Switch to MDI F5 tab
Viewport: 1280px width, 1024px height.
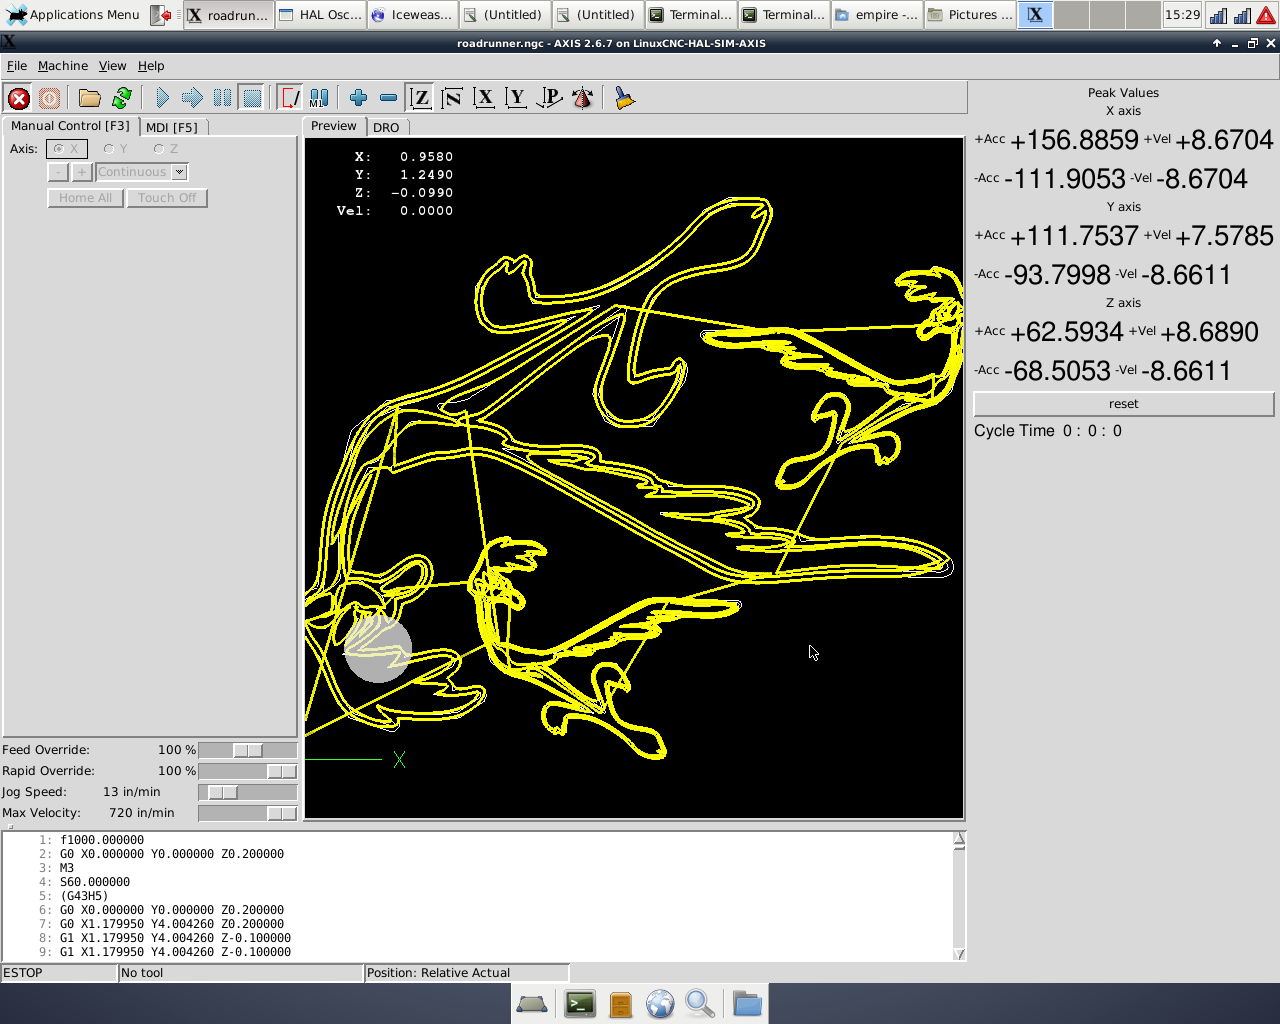[172, 127]
